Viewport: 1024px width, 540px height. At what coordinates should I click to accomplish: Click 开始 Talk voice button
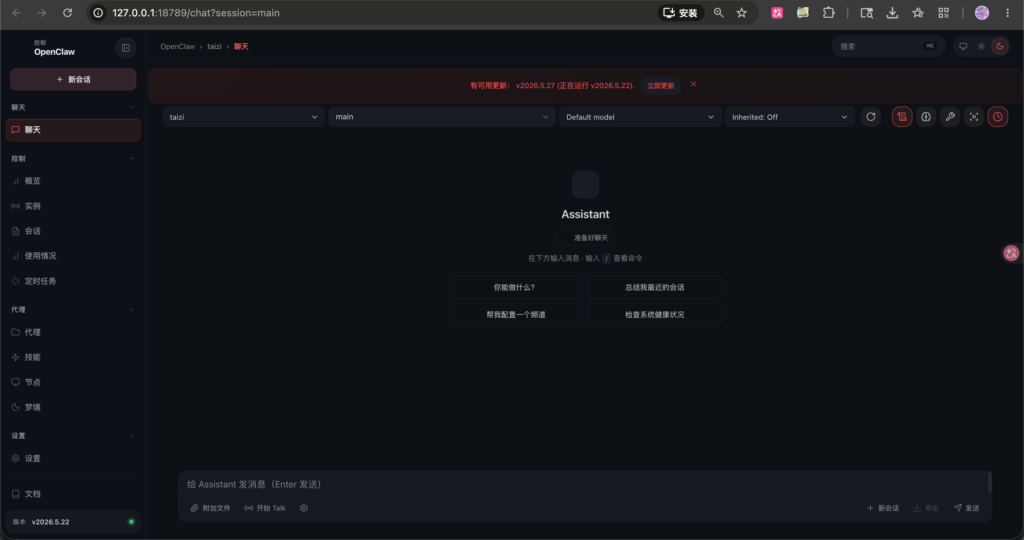(265, 508)
